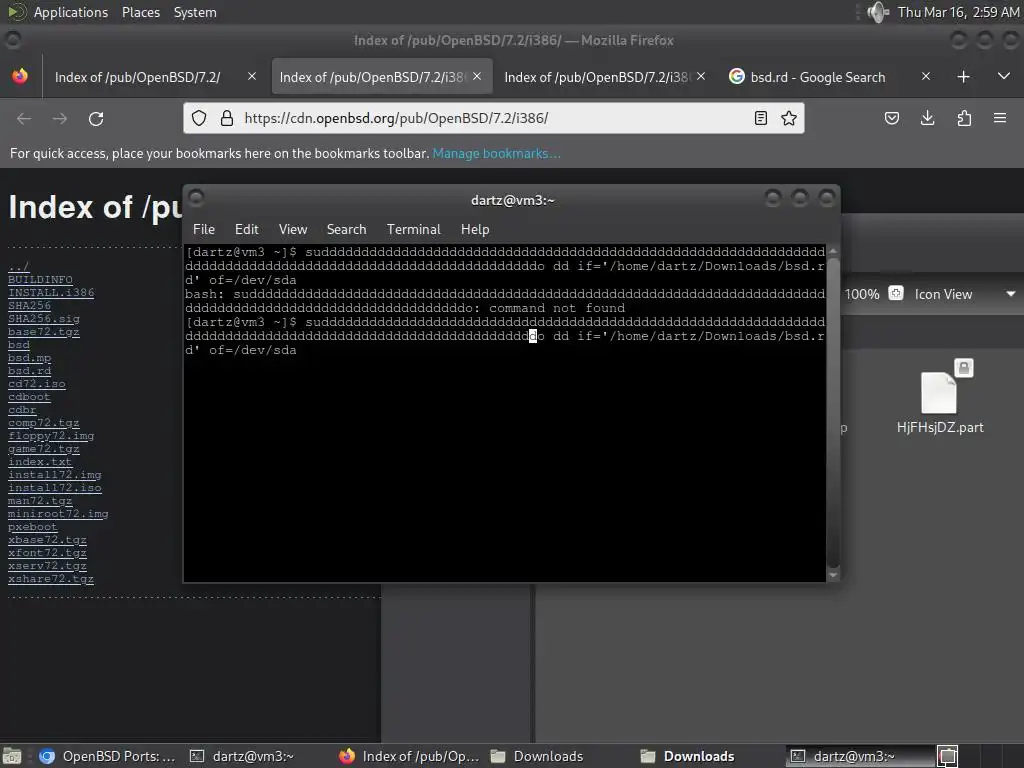Open the base72.tgz link
The height and width of the screenshot is (768, 1024).
click(x=44, y=332)
